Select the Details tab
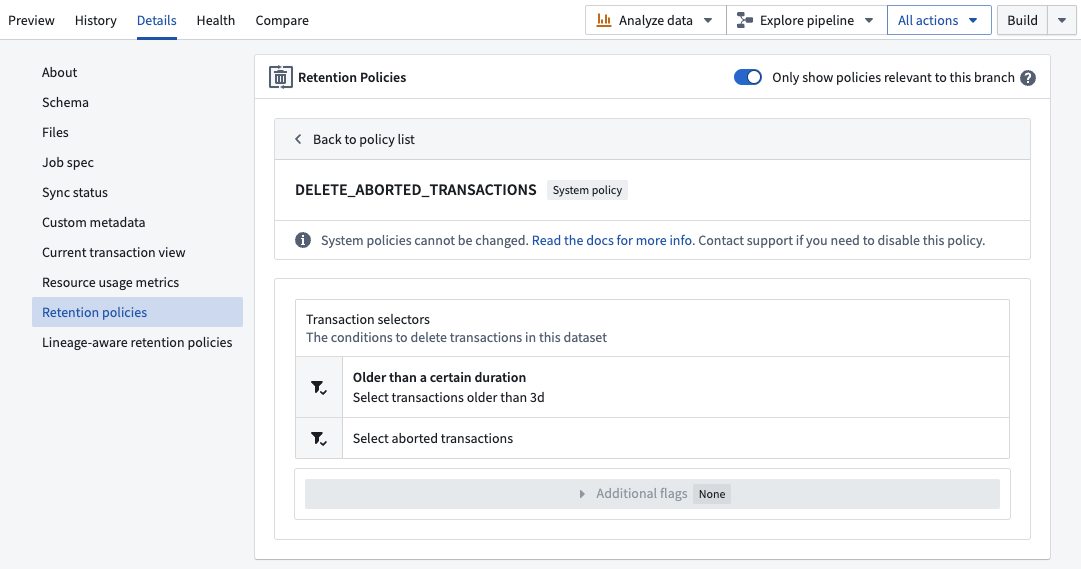 point(156,20)
